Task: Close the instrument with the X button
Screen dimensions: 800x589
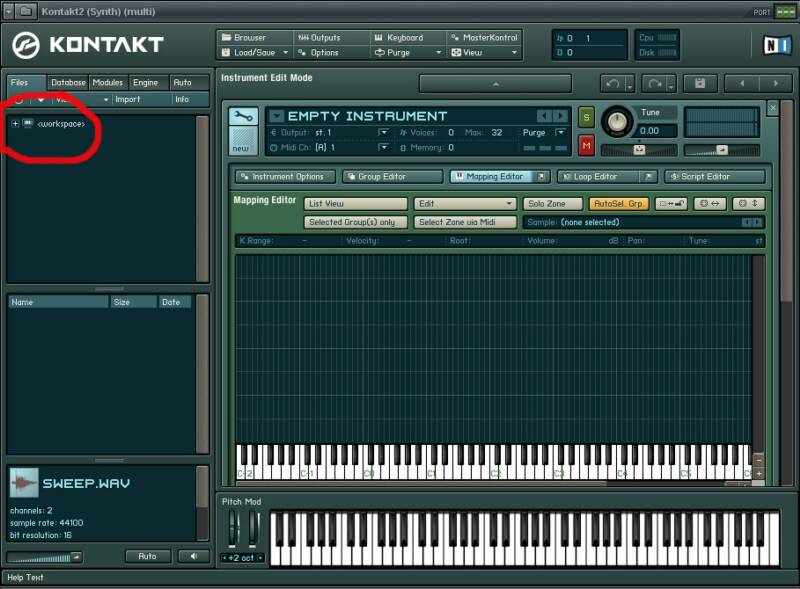Action: coord(773,108)
